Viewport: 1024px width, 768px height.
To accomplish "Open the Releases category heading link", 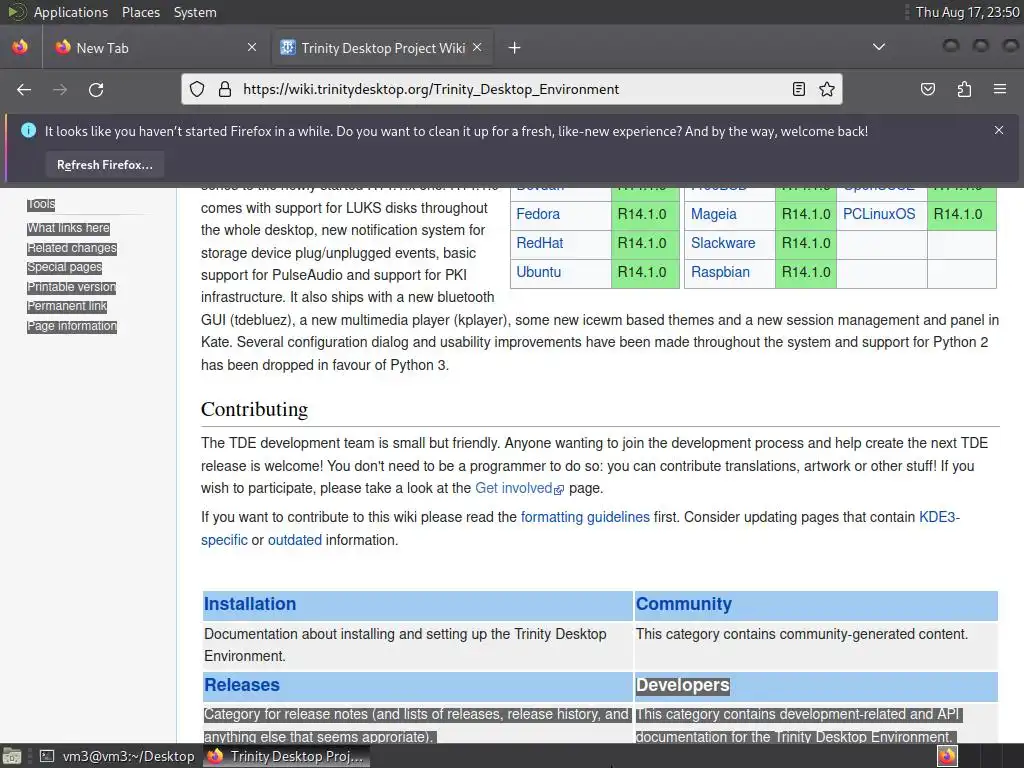I will click(242, 685).
